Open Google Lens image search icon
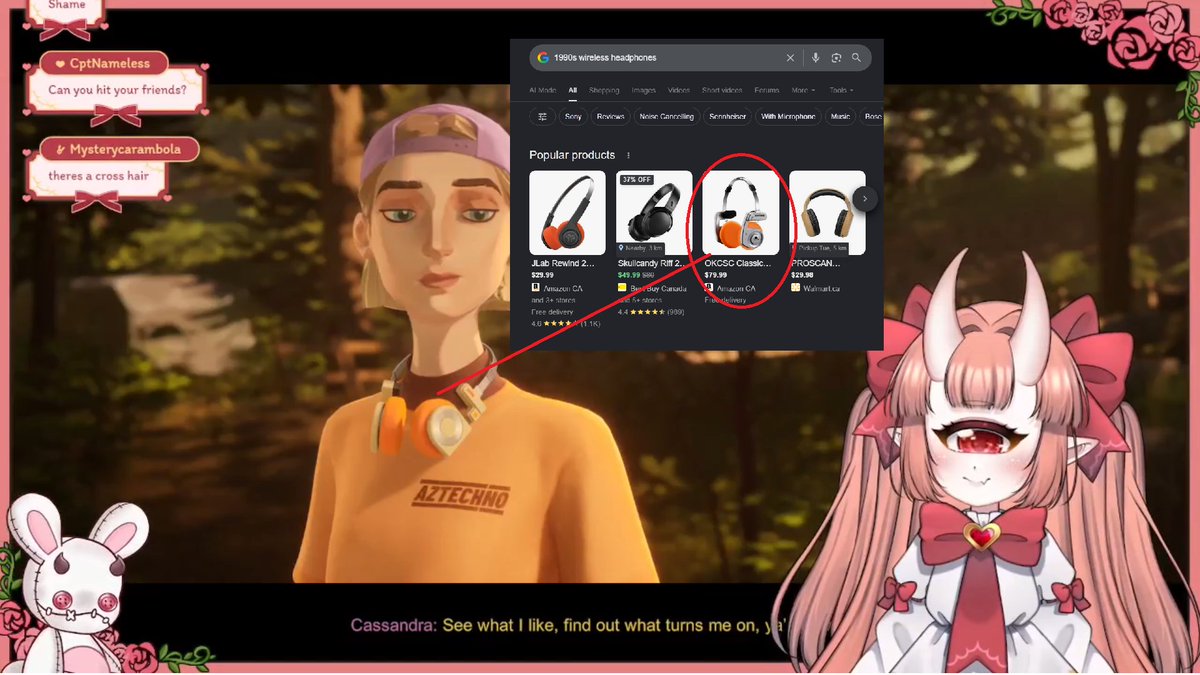 [836, 58]
